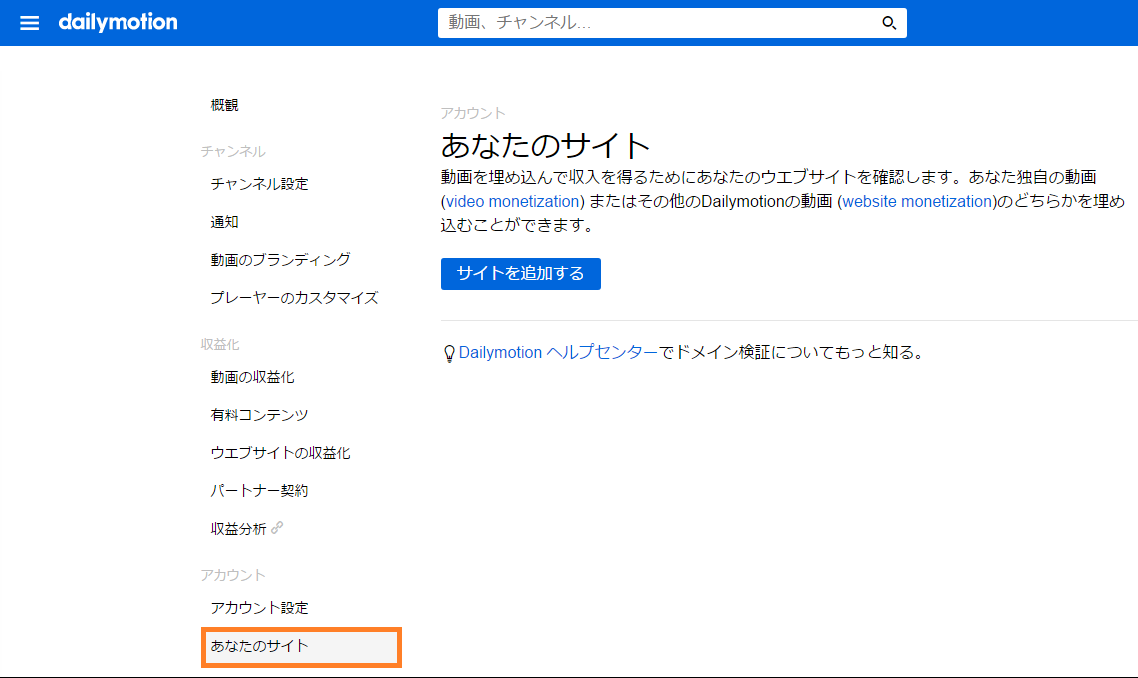Click the アカウント breadcrumb above the title
Screen dimensions: 1138x678
click(x=473, y=113)
